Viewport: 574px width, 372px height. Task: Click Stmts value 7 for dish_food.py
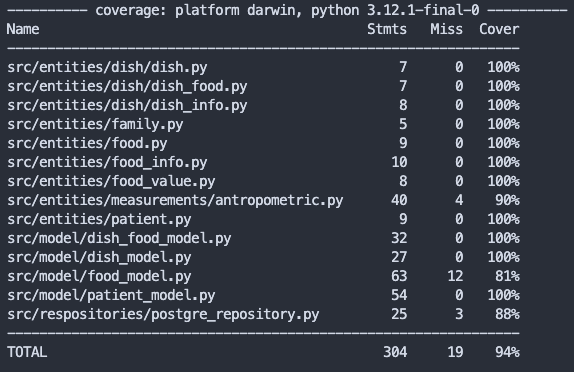pyautogui.click(x=403, y=86)
